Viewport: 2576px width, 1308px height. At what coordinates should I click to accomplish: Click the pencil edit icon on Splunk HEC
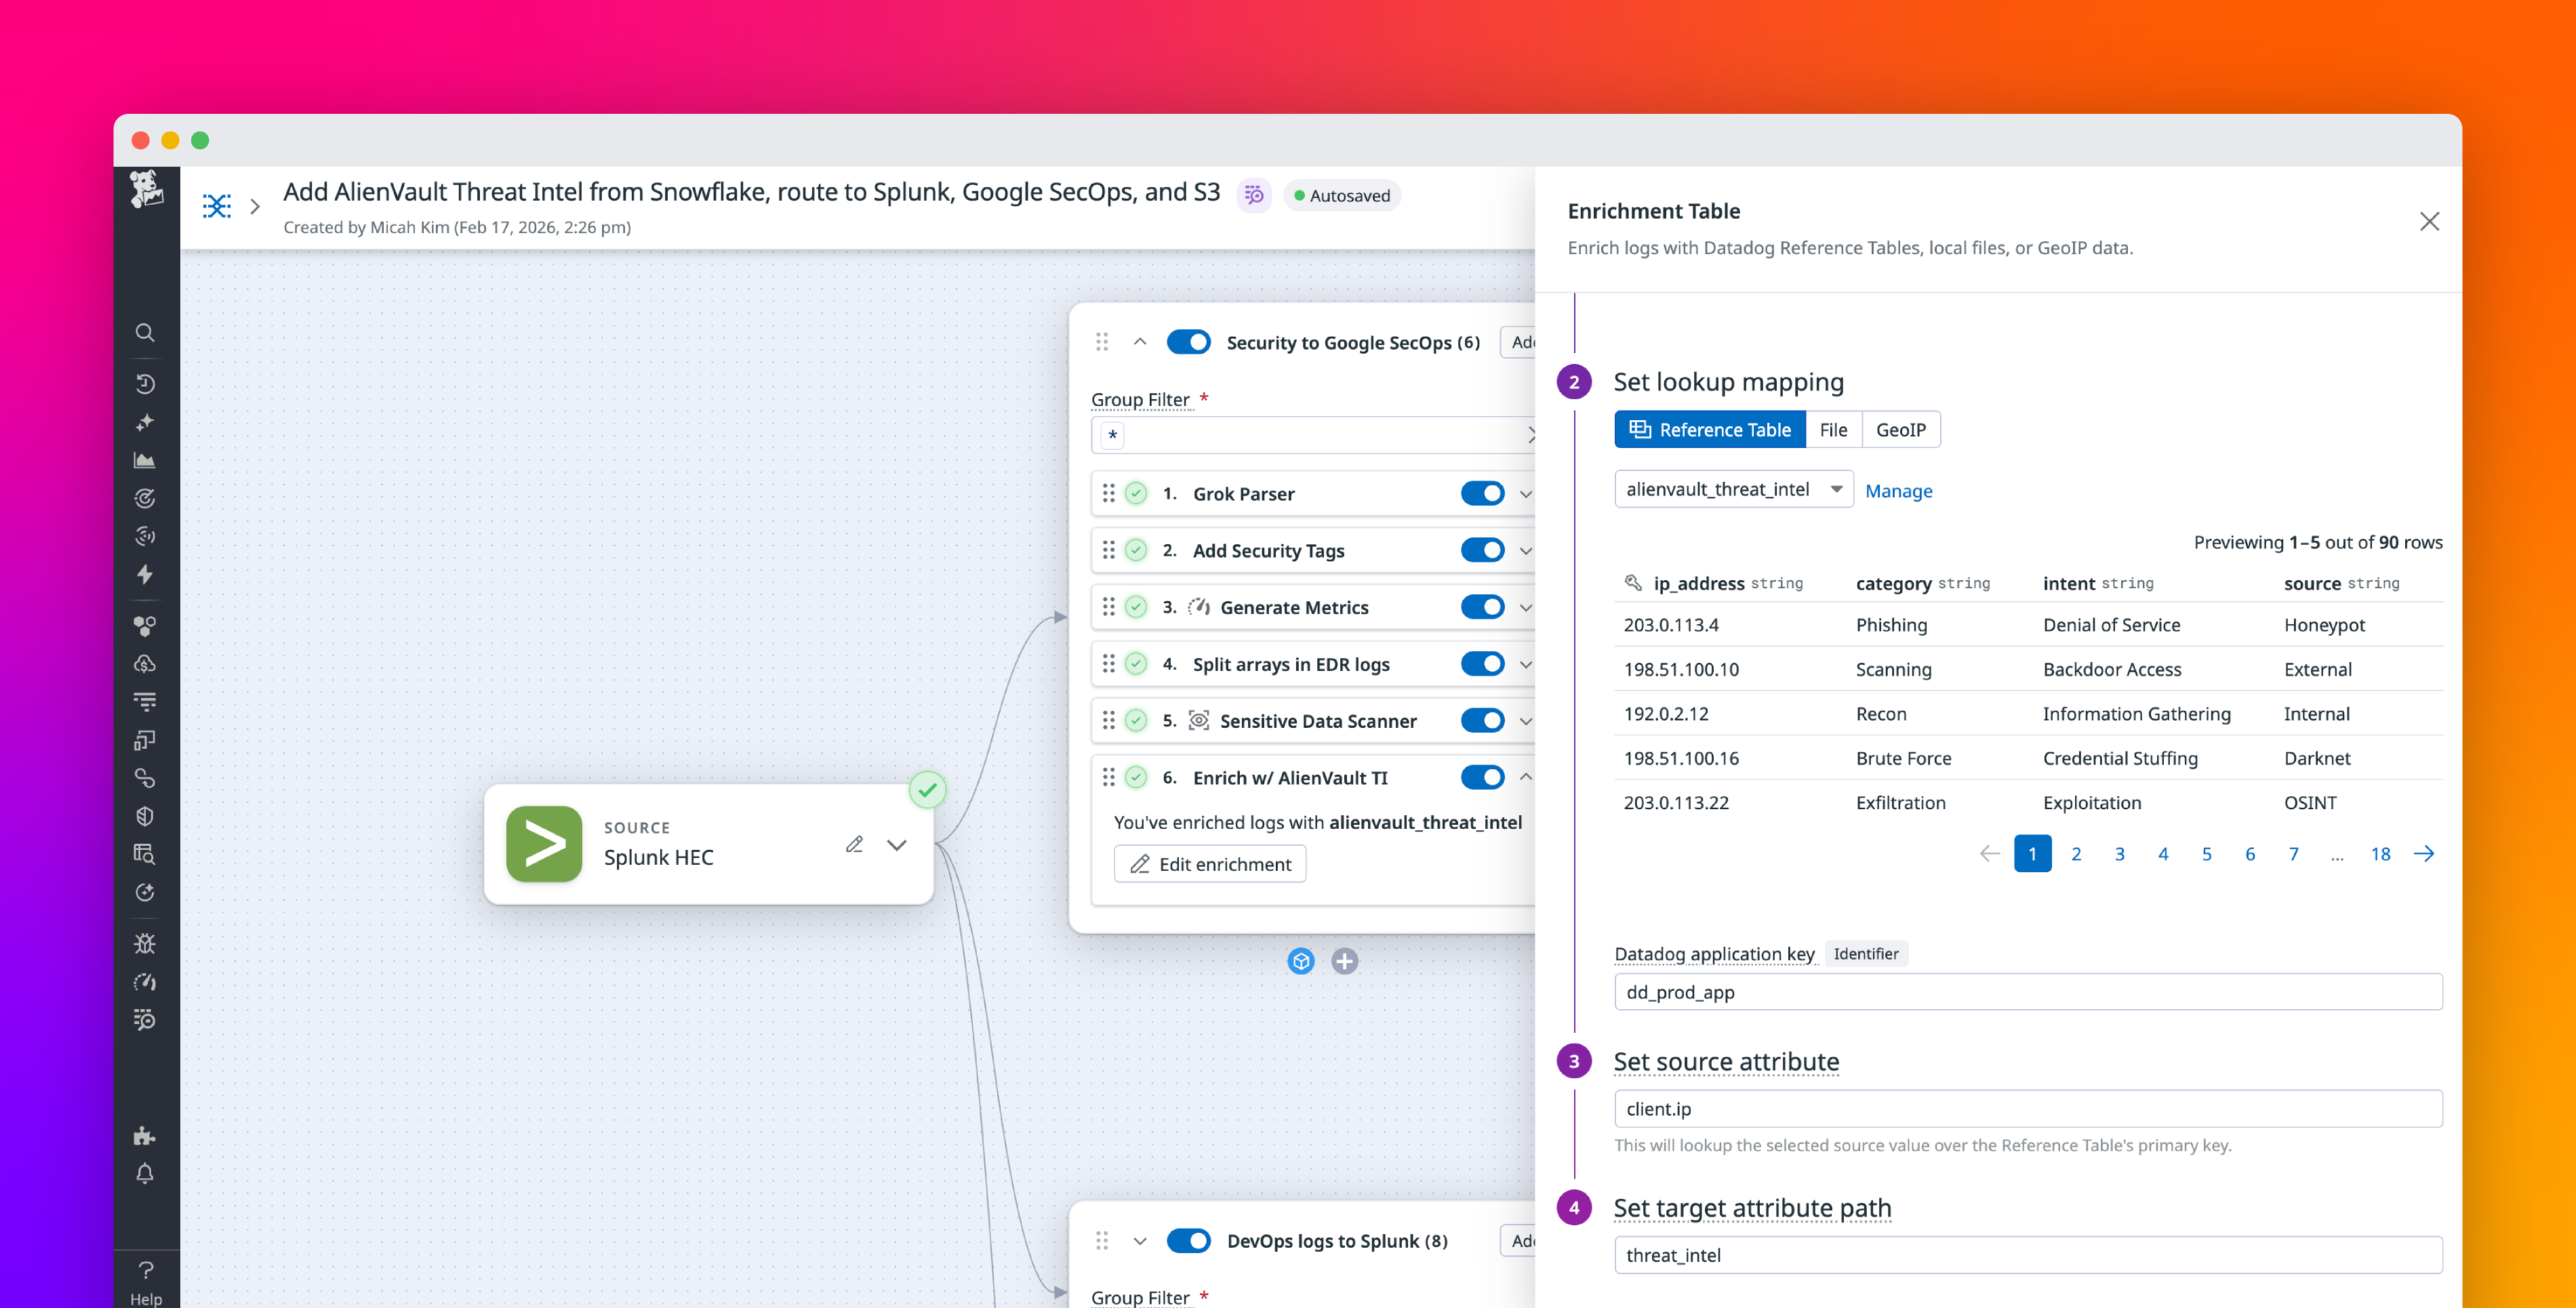click(854, 844)
